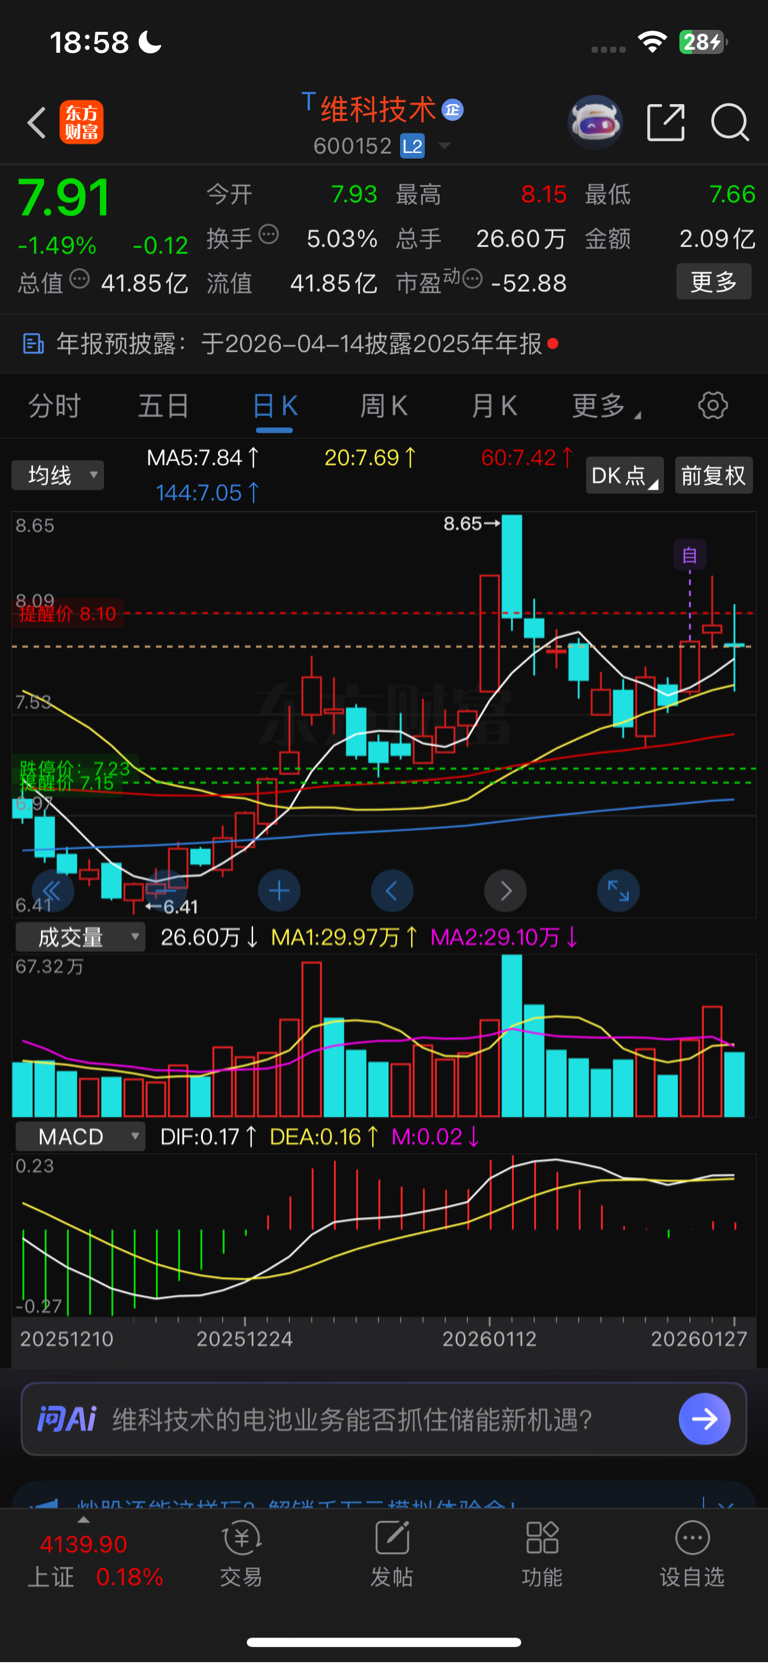The width and height of the screenshot is (768, 1663).
Task: Tap the promo banner below the AI box
Action: (384, 1496)
